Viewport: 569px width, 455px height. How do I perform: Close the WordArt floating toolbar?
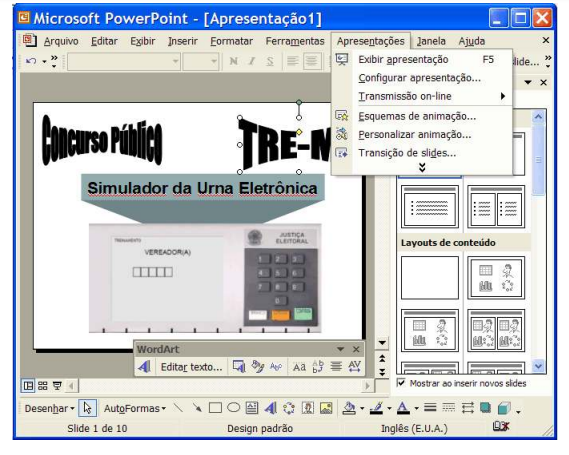pyautogui.click(x=356, y=349)
